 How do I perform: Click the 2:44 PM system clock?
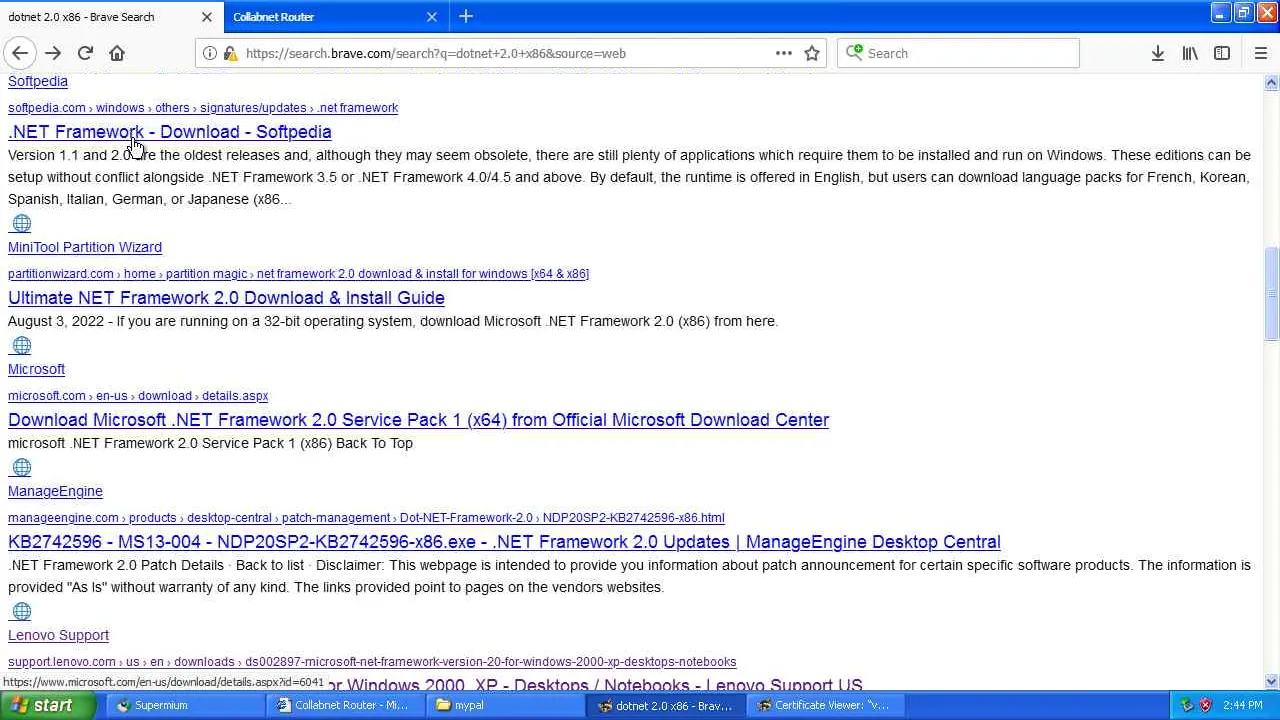tap(1243, 705)
